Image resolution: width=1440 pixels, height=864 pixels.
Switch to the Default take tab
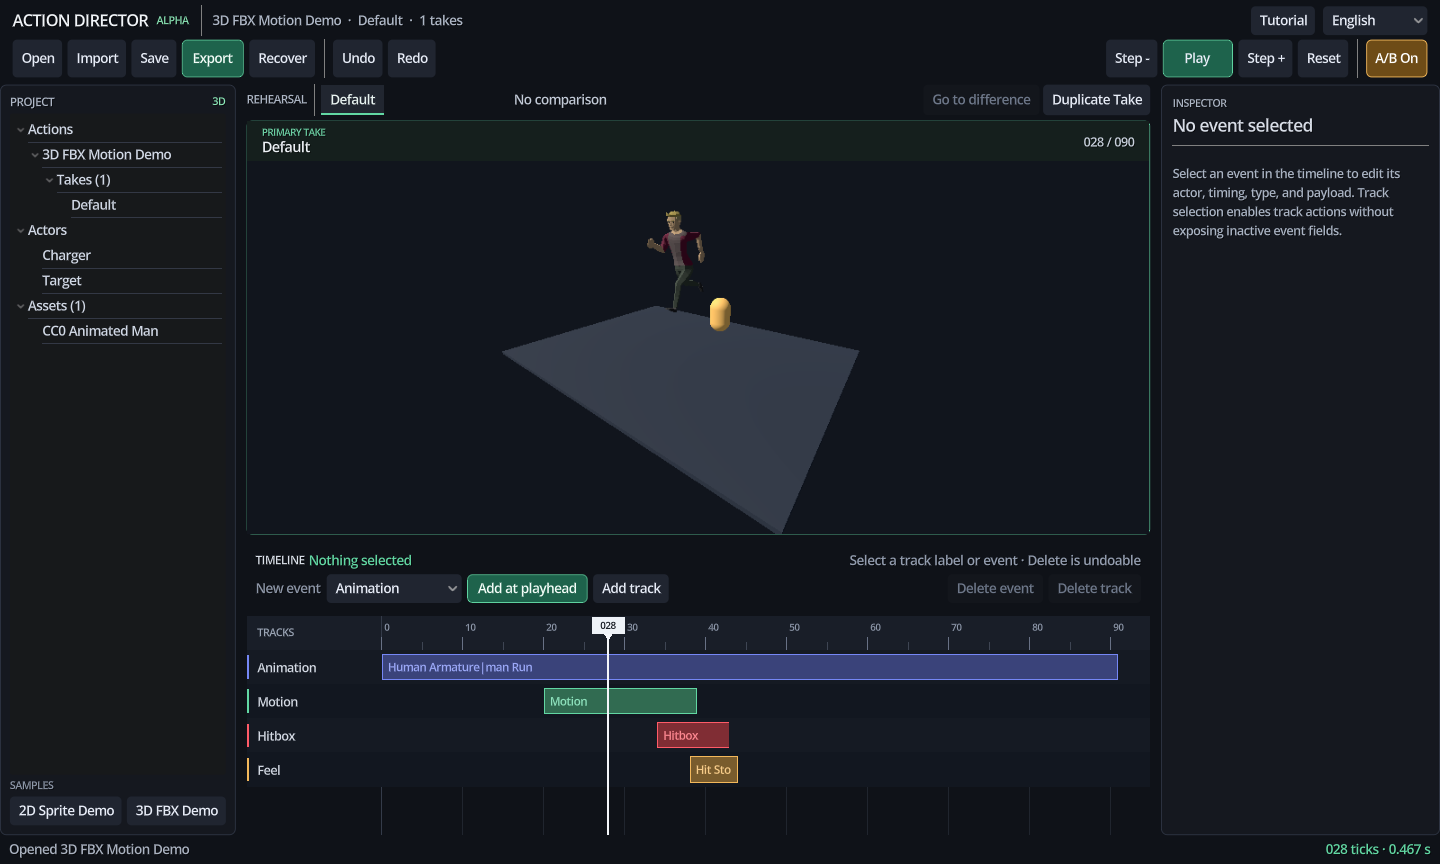352,99
